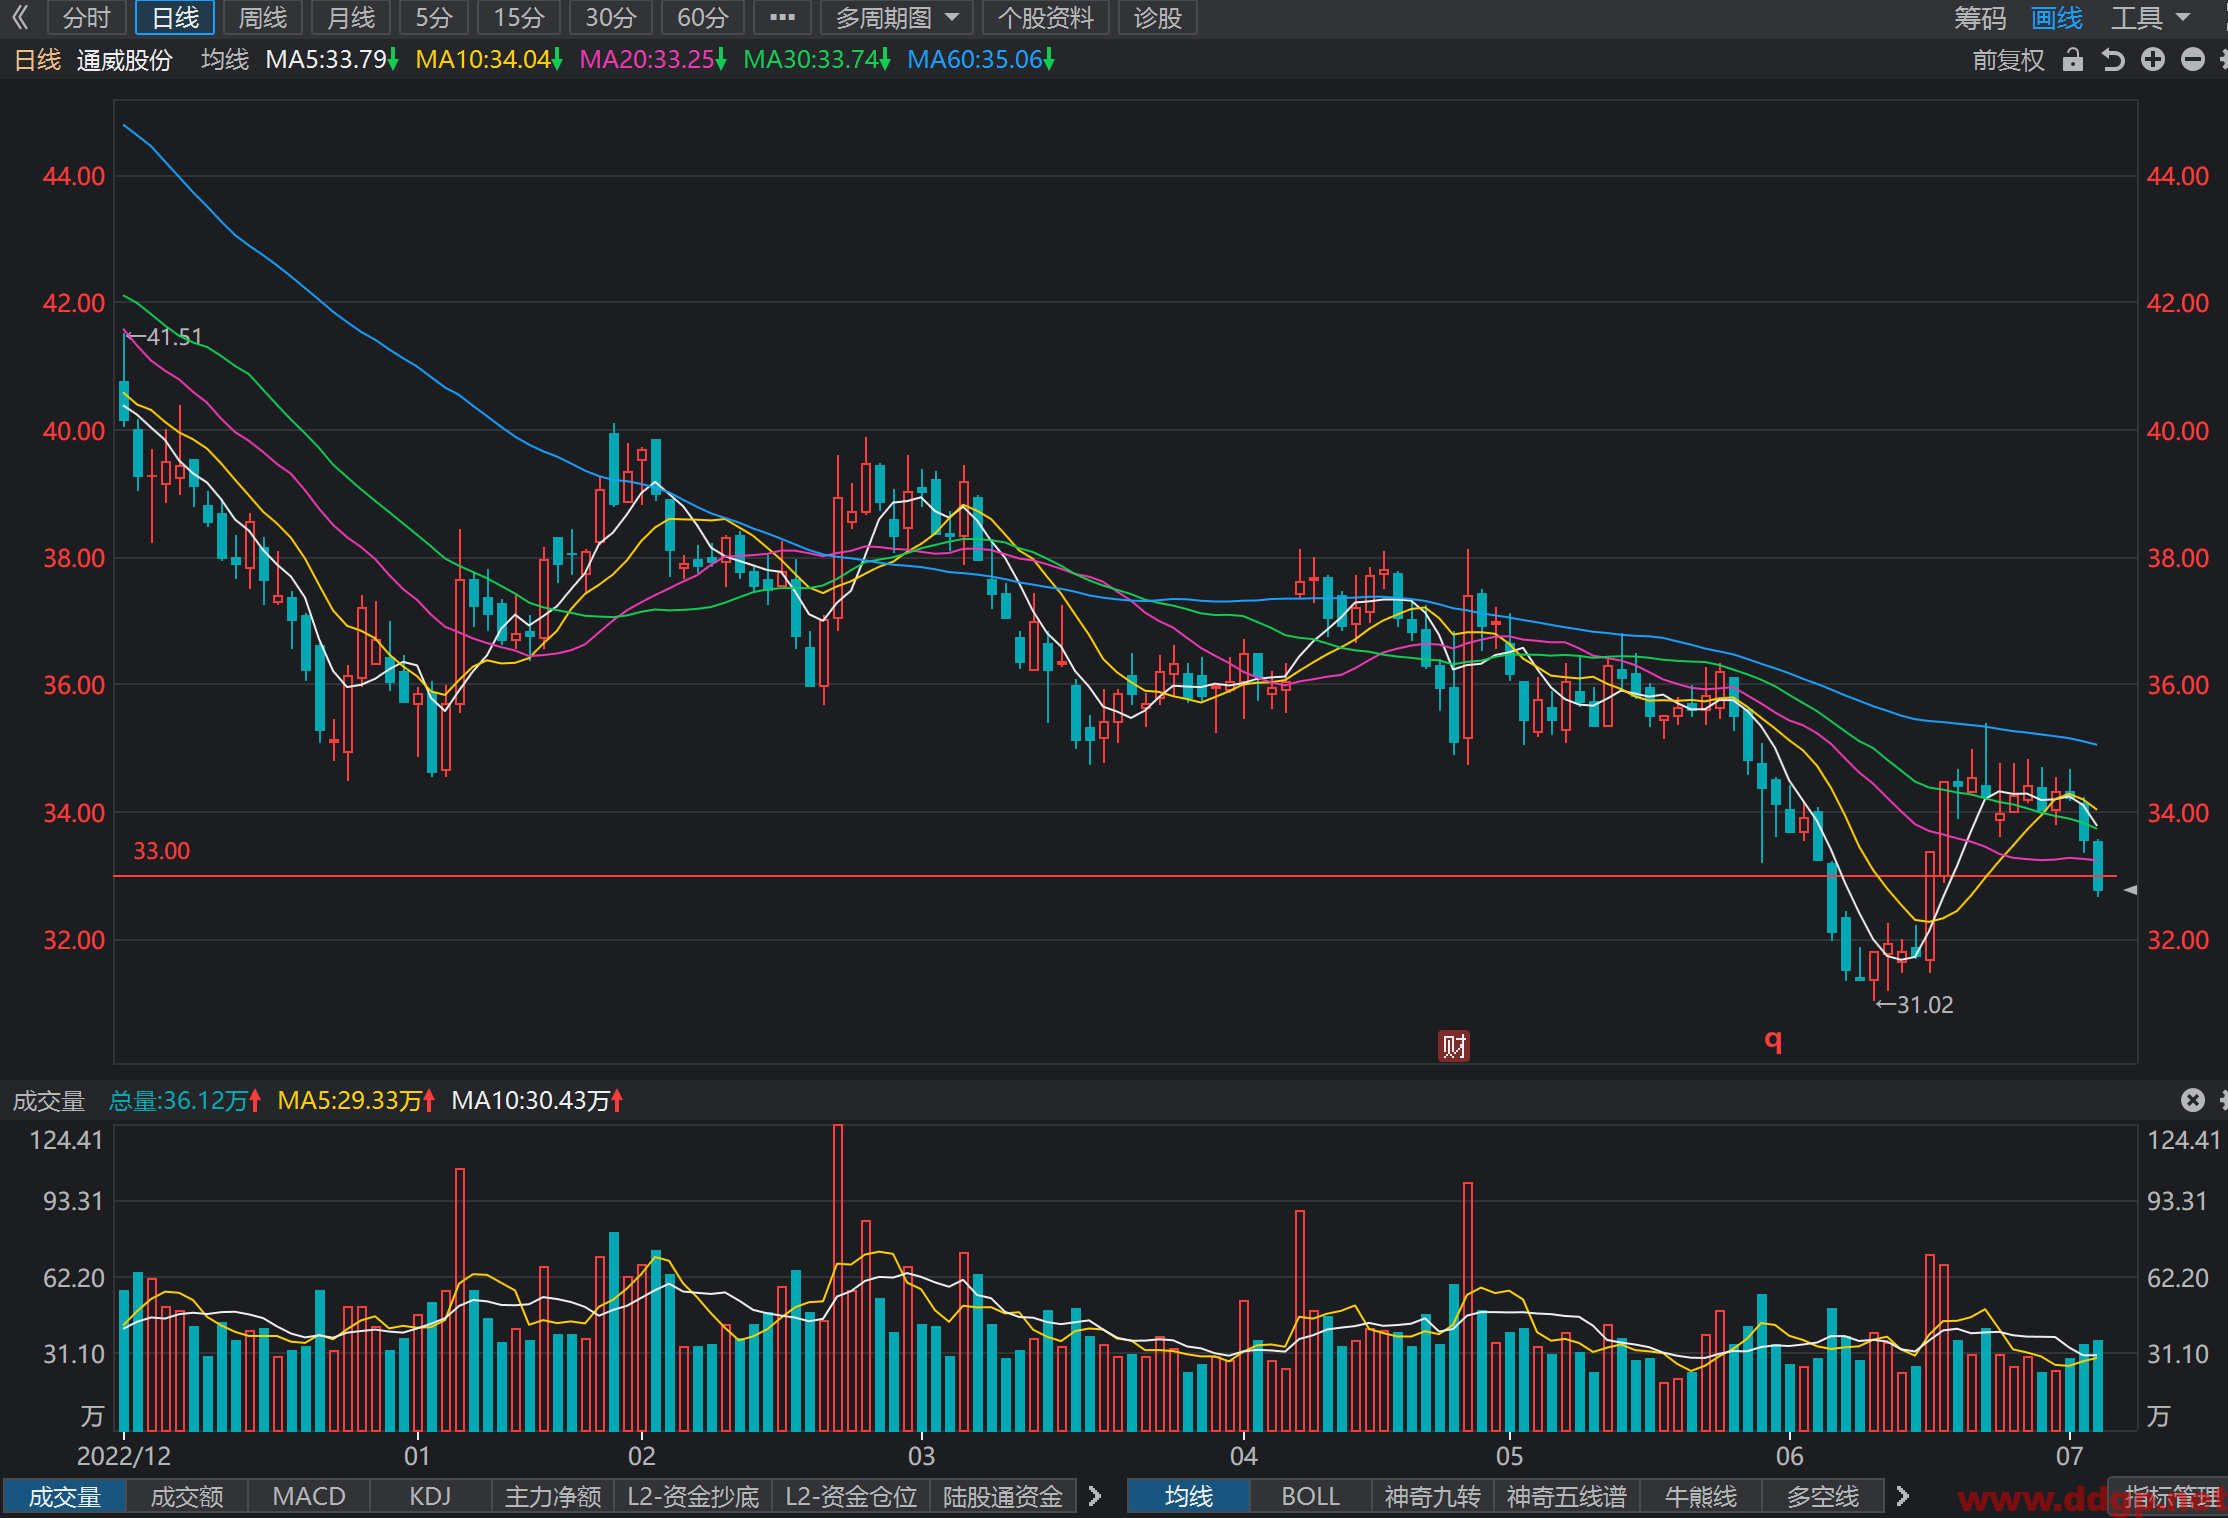The height and width of the screenshot is (1518, 2228).
Task: Click the red q event marker
Action: [x=1773, y=1041]
